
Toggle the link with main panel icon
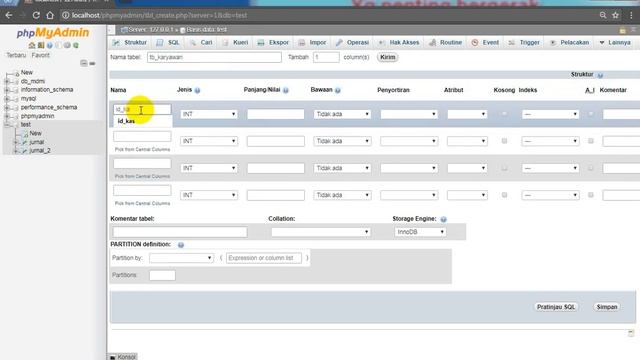[92, 63]
